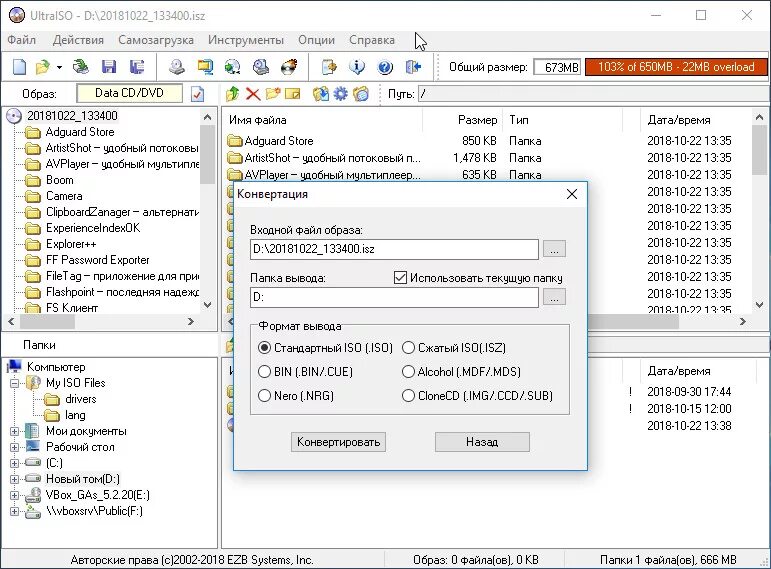The height and width of the screenshot is (569, 771).
Task: Browse for input image file button
Action: [554, 249]
